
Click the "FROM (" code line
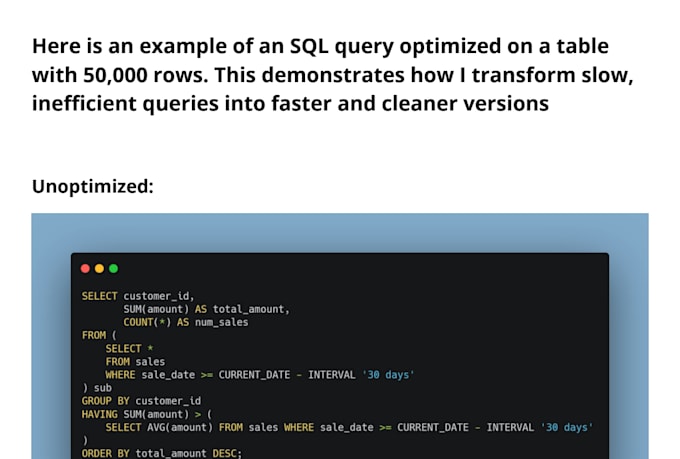pos(99,335)
